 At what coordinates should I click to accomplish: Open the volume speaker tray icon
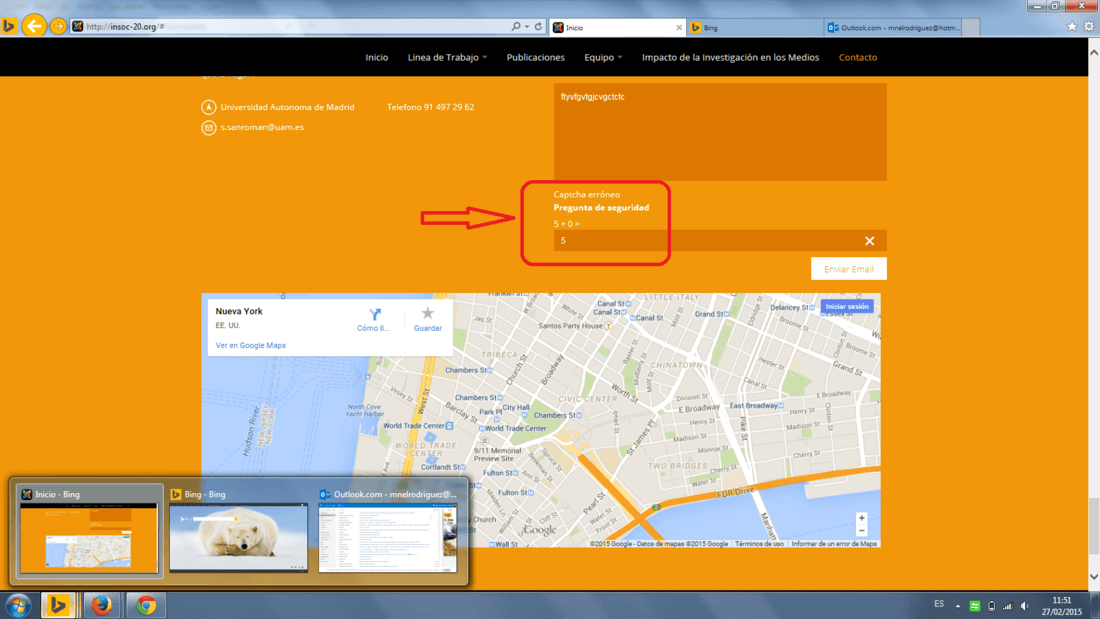click(x=1025, y=606)
